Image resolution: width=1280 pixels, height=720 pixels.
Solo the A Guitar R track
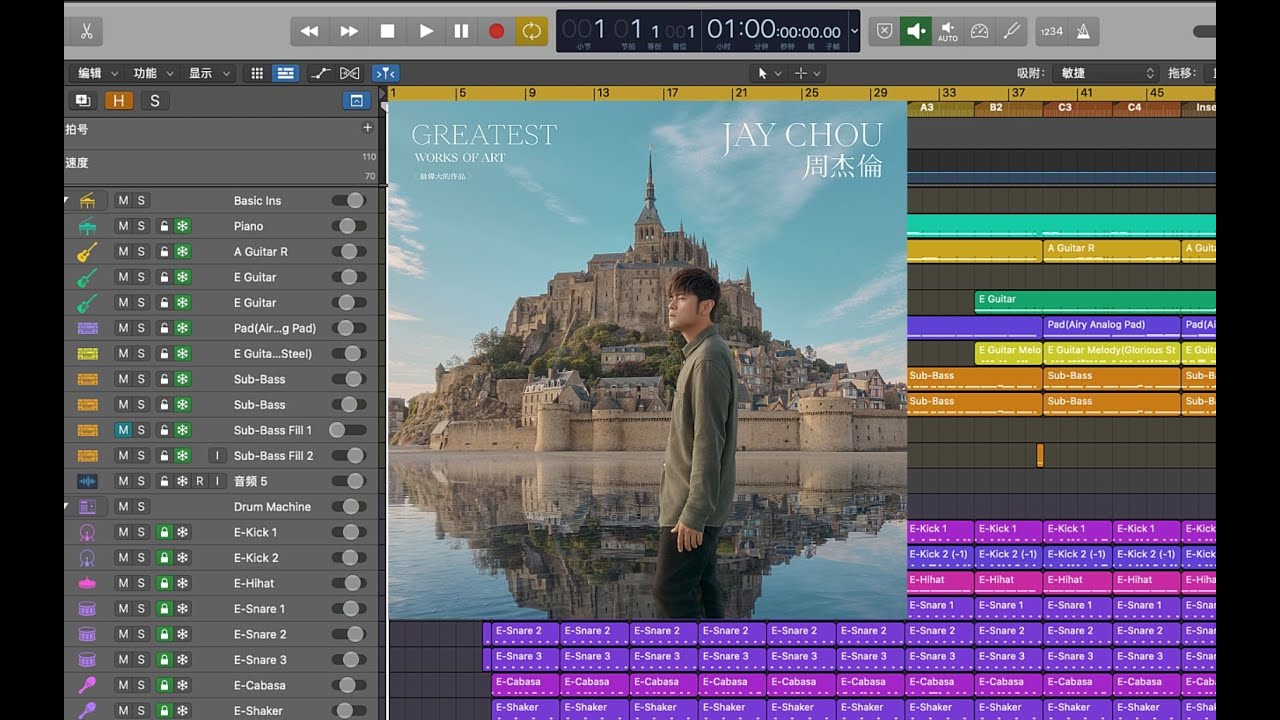point(141,252)
